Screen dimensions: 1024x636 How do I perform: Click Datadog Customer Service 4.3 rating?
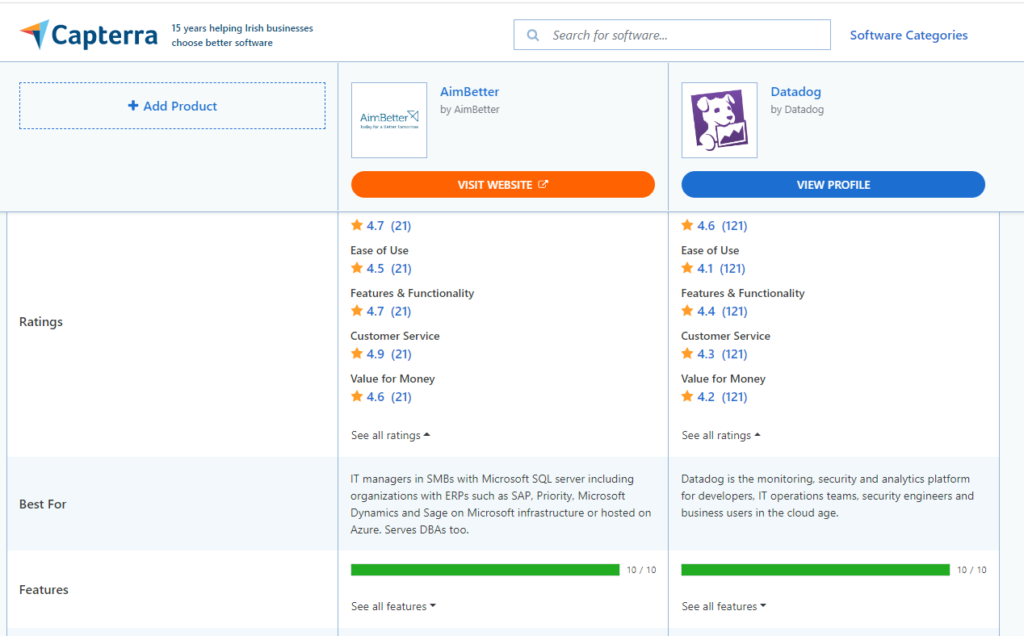[714, 354]
